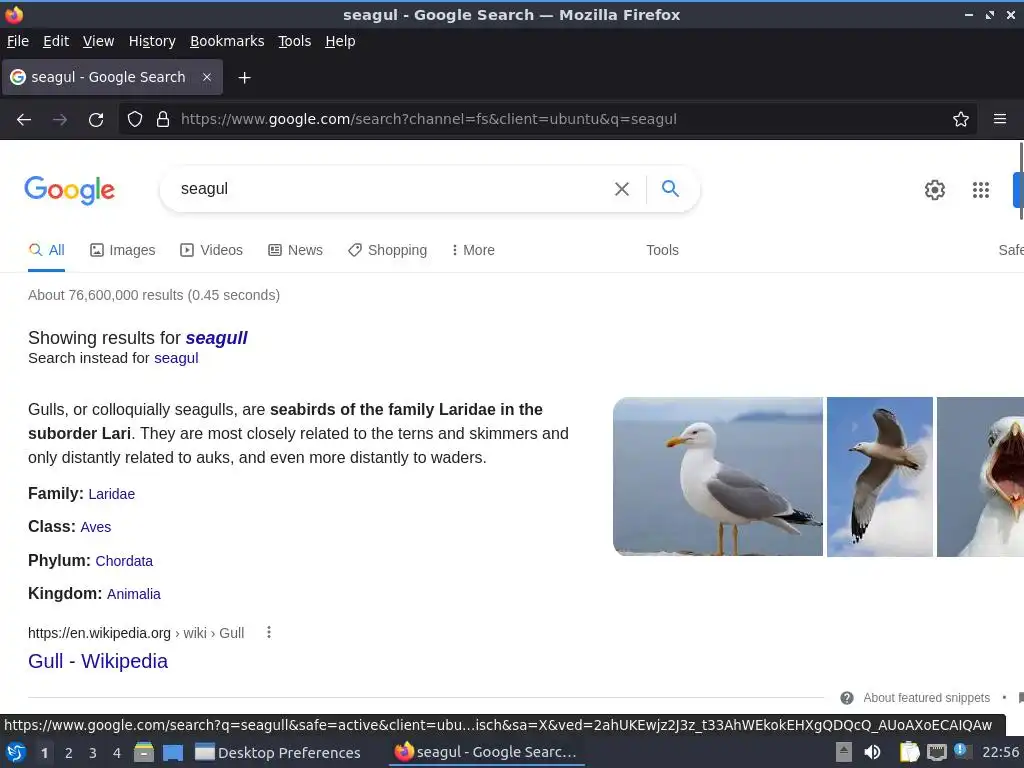1024x768 pixels.
Task: Select the All results tab
Action: (x=46, y=250)
